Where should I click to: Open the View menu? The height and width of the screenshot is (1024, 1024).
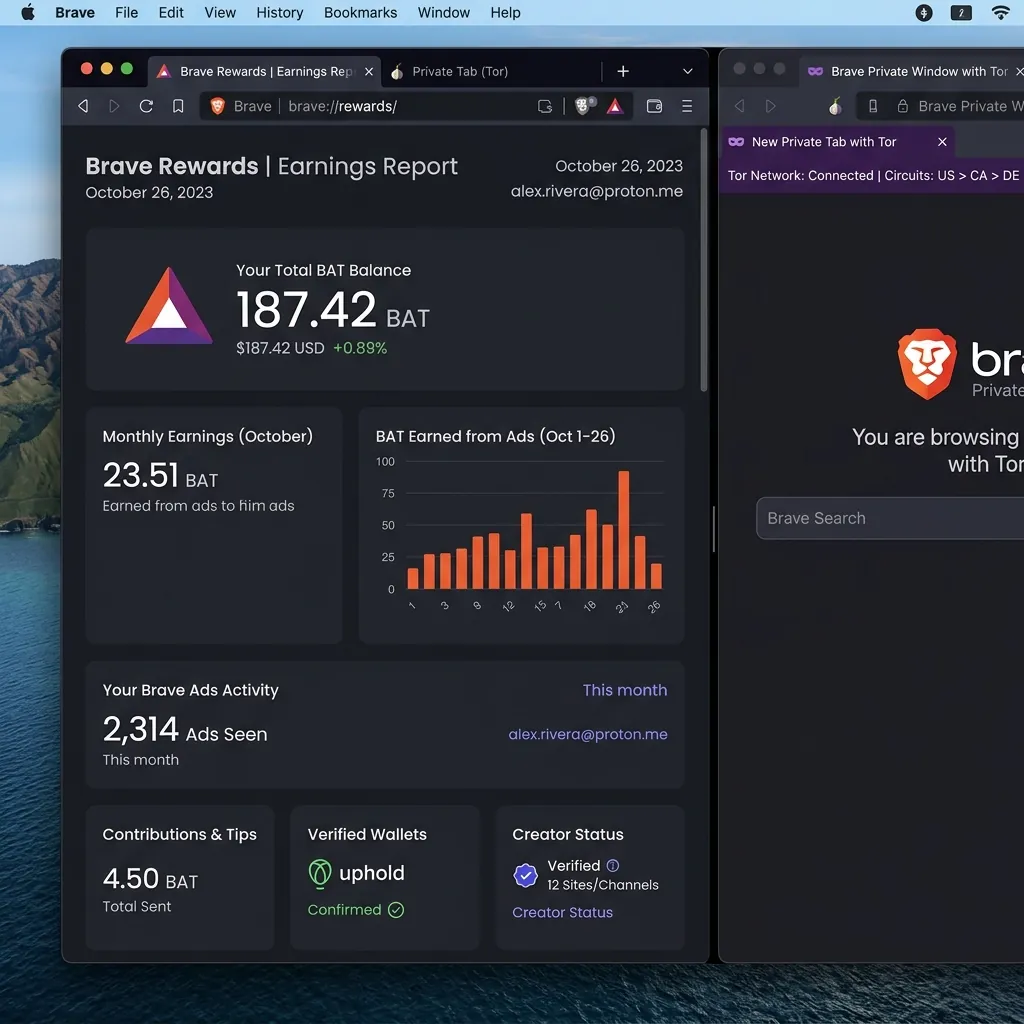tap(219, 12)
